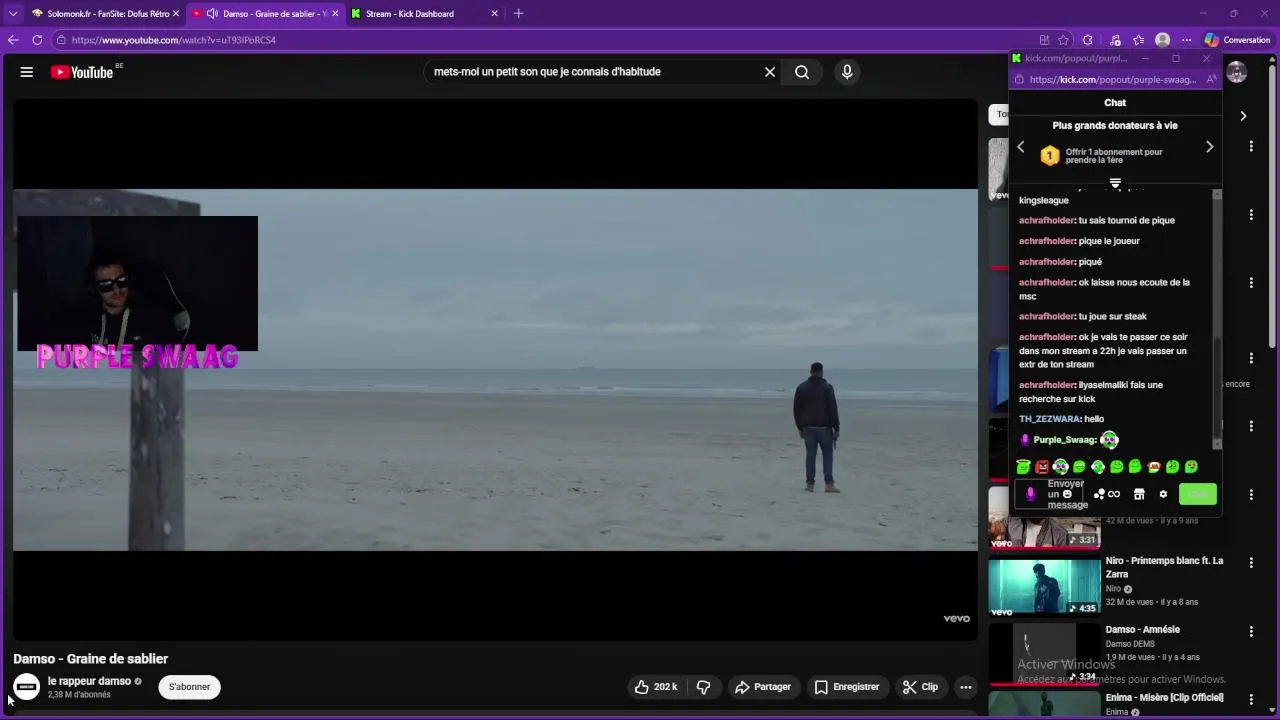1280x720 pixels.
Task: Click TH_ZEZWARA username in chat
Action: (1049, 419)
